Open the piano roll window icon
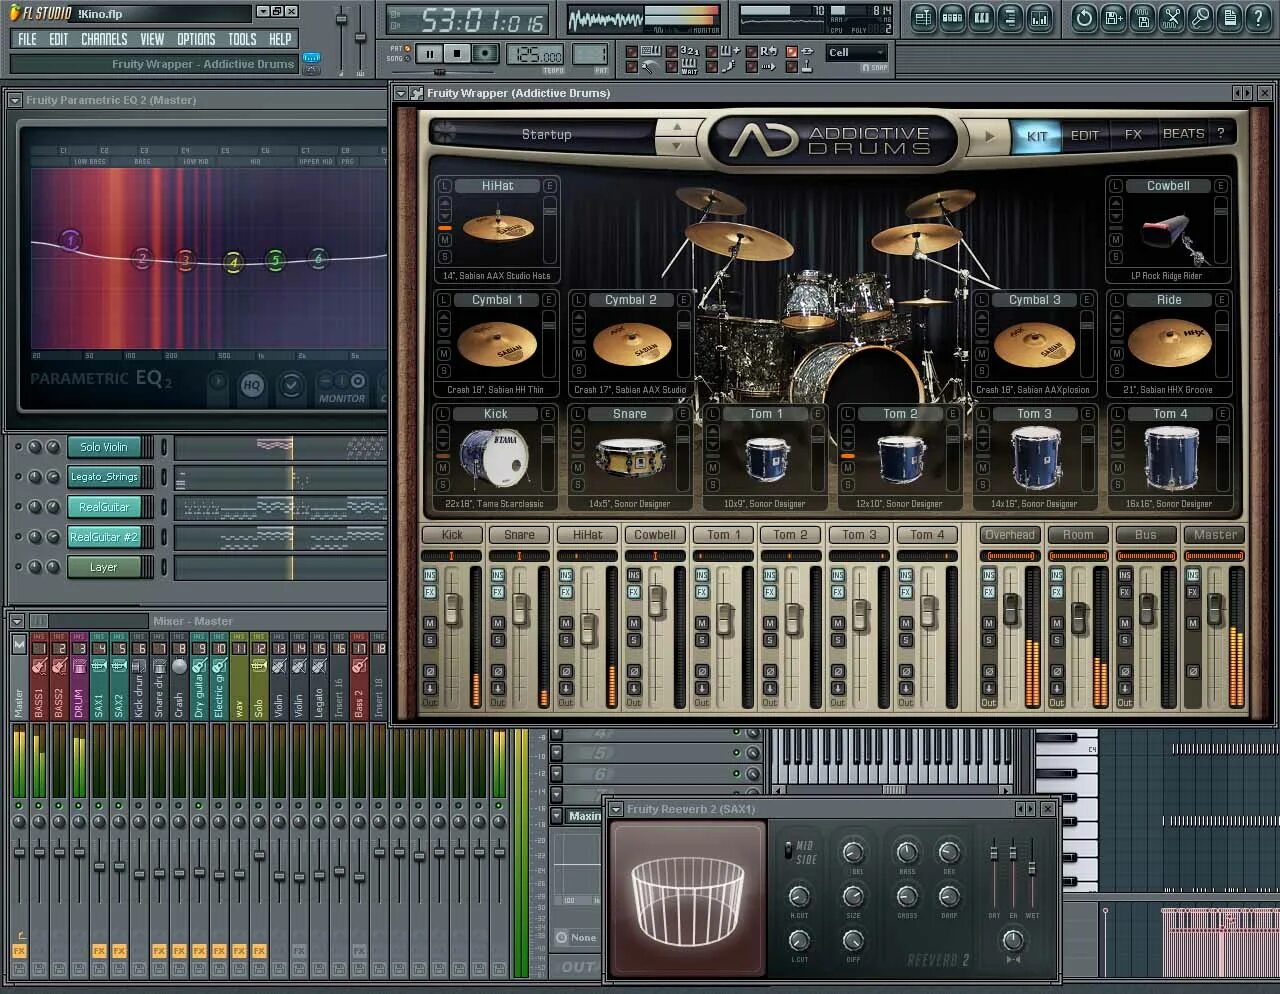 981,17
